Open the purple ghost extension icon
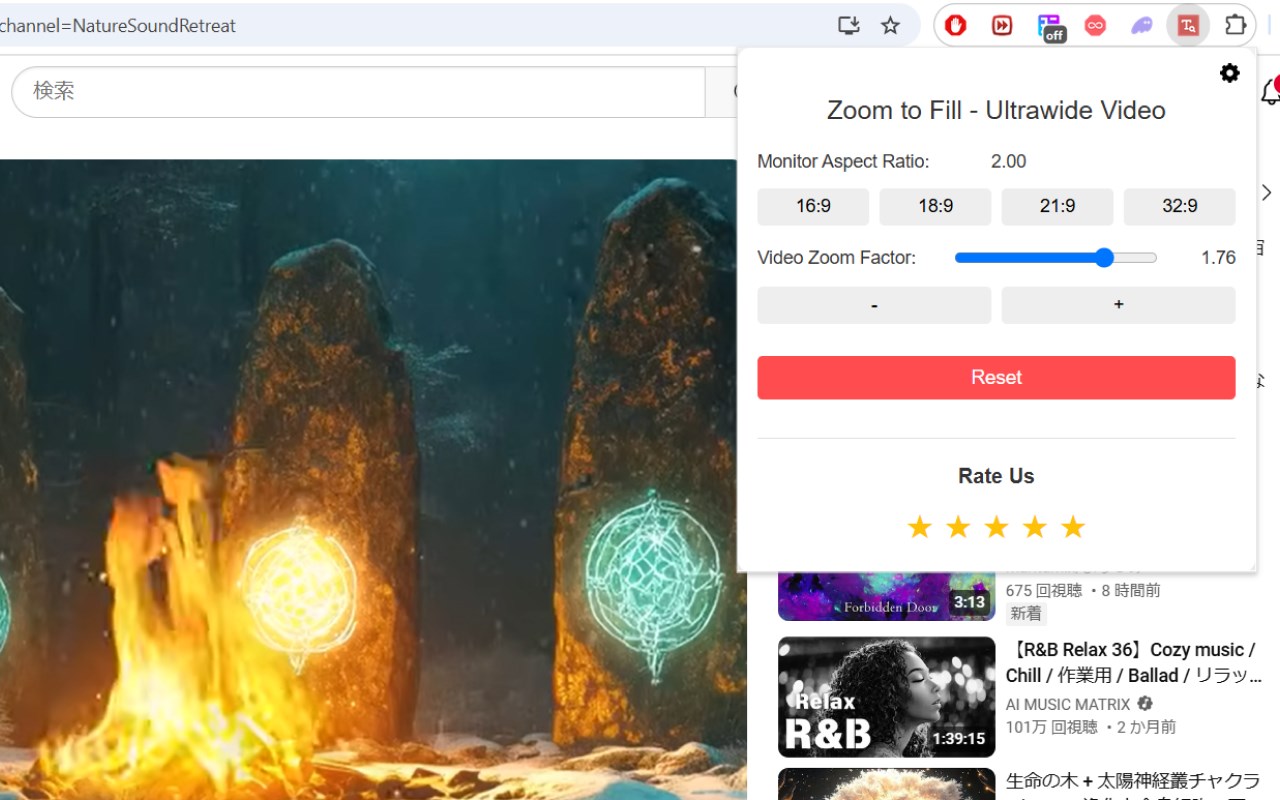The height and width of the screenshot is (800, 1280). point(1142,26)
